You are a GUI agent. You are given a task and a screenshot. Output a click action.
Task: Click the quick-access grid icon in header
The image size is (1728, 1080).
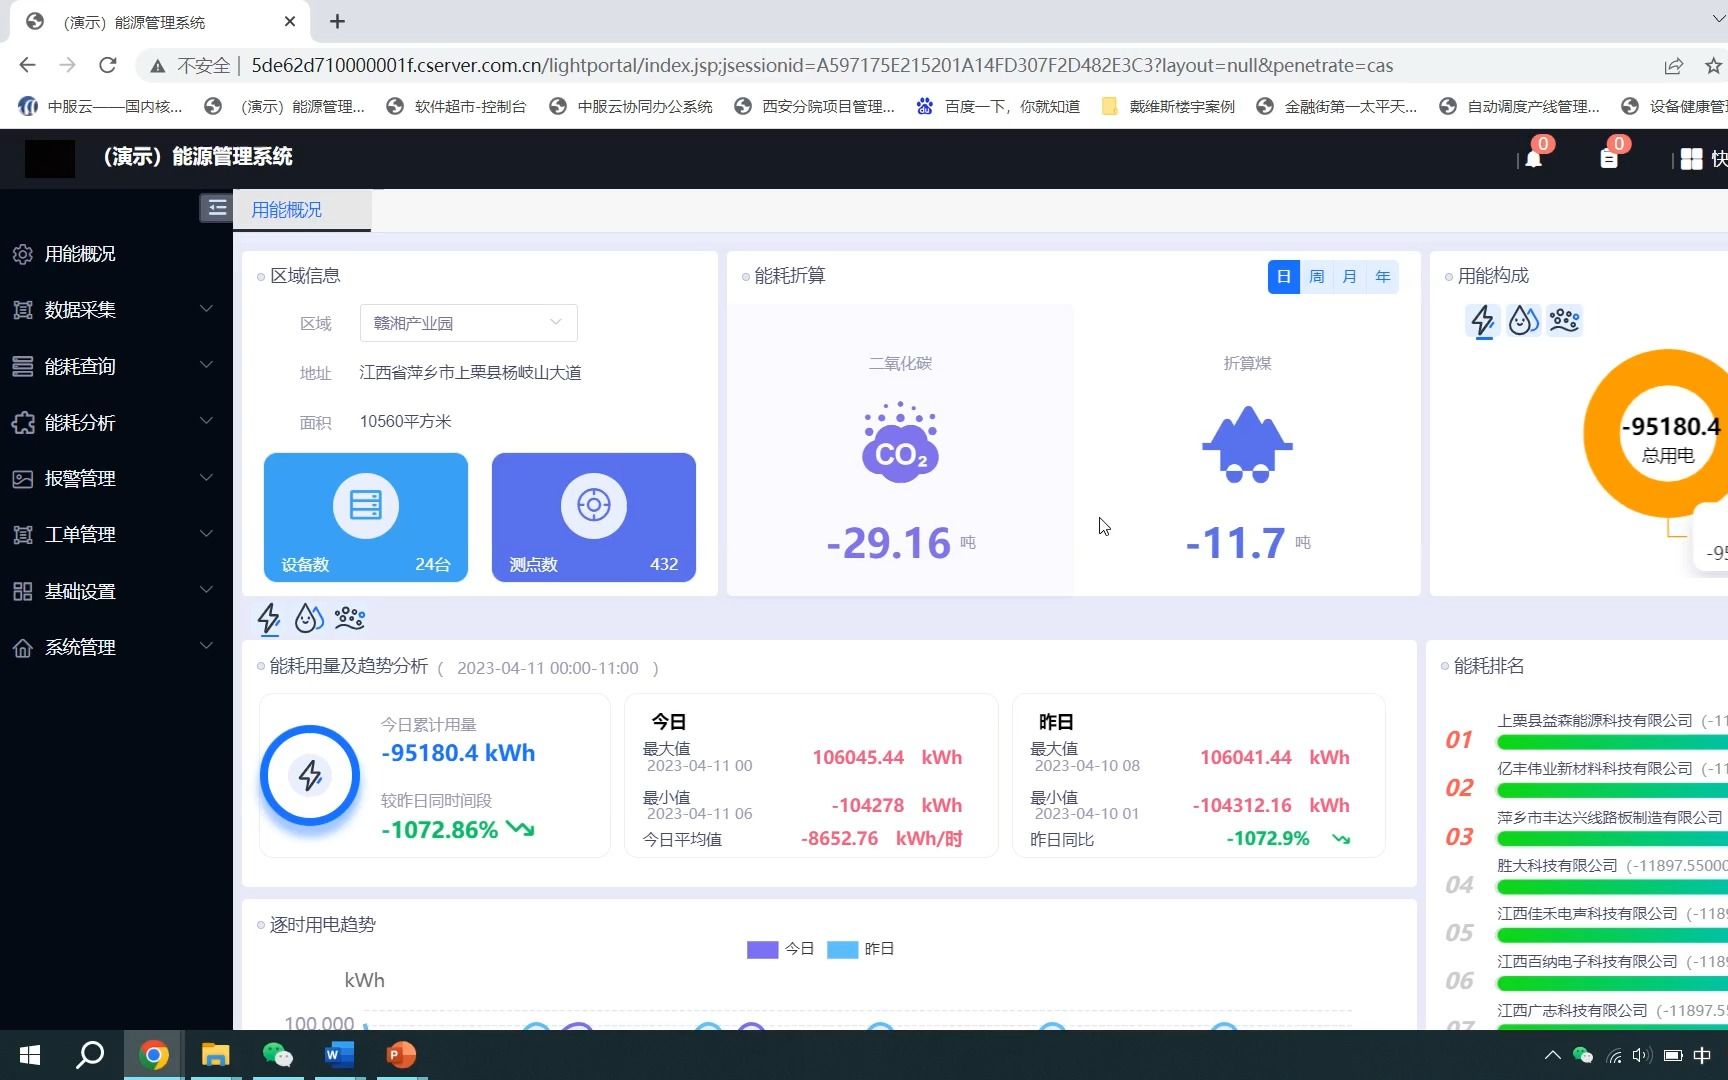pyautogui.click(x=1691, y=159)
